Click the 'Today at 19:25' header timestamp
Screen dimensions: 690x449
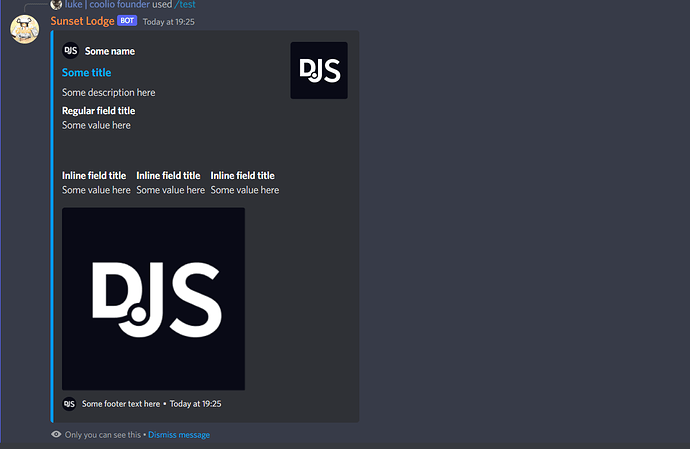169,22
